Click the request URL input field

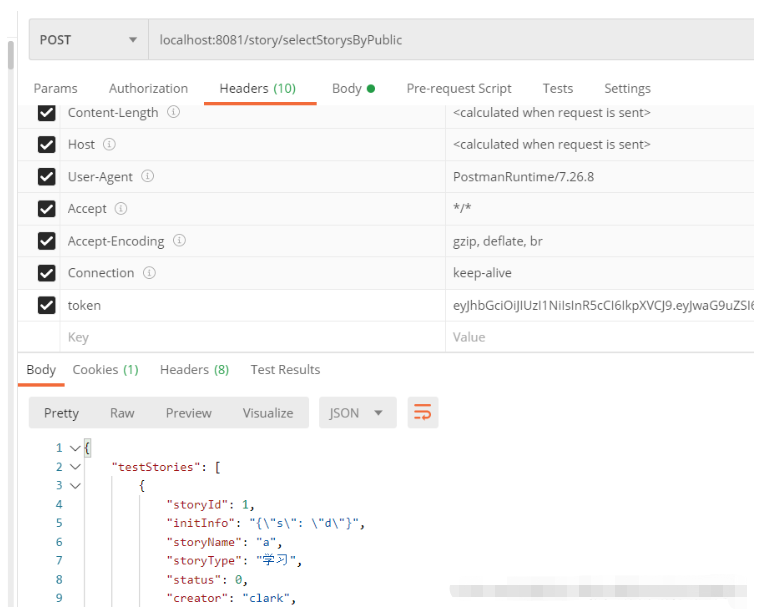click(450, 40)
